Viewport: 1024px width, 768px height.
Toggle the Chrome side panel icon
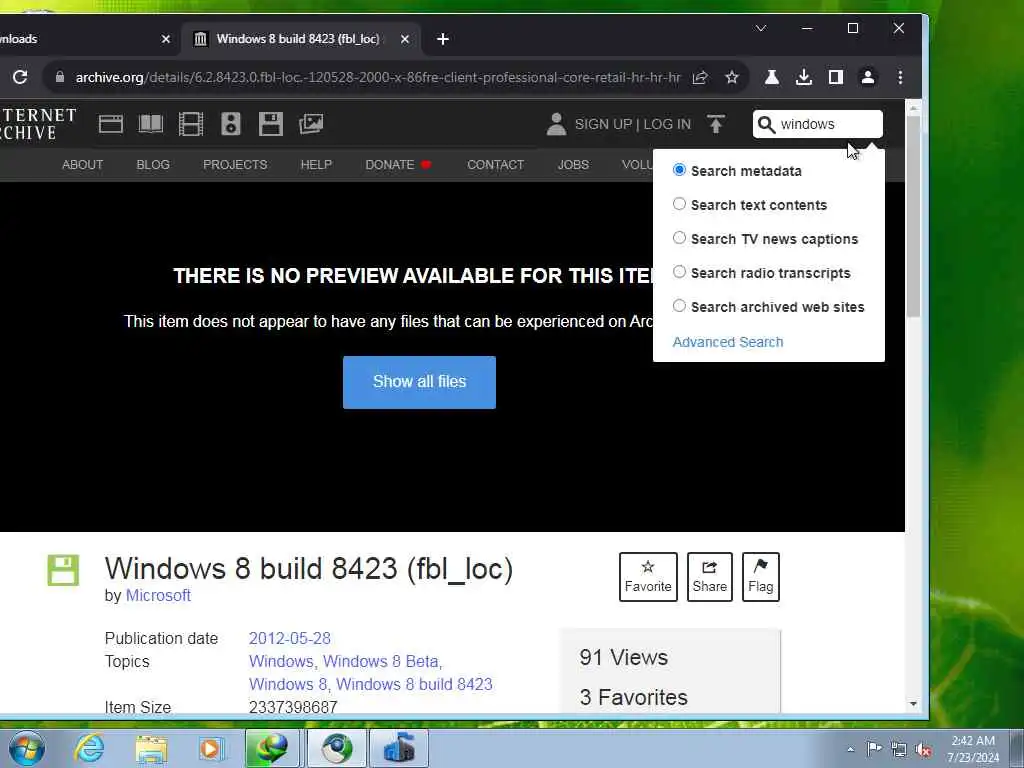pyautogui.click(x=836, y=77)
